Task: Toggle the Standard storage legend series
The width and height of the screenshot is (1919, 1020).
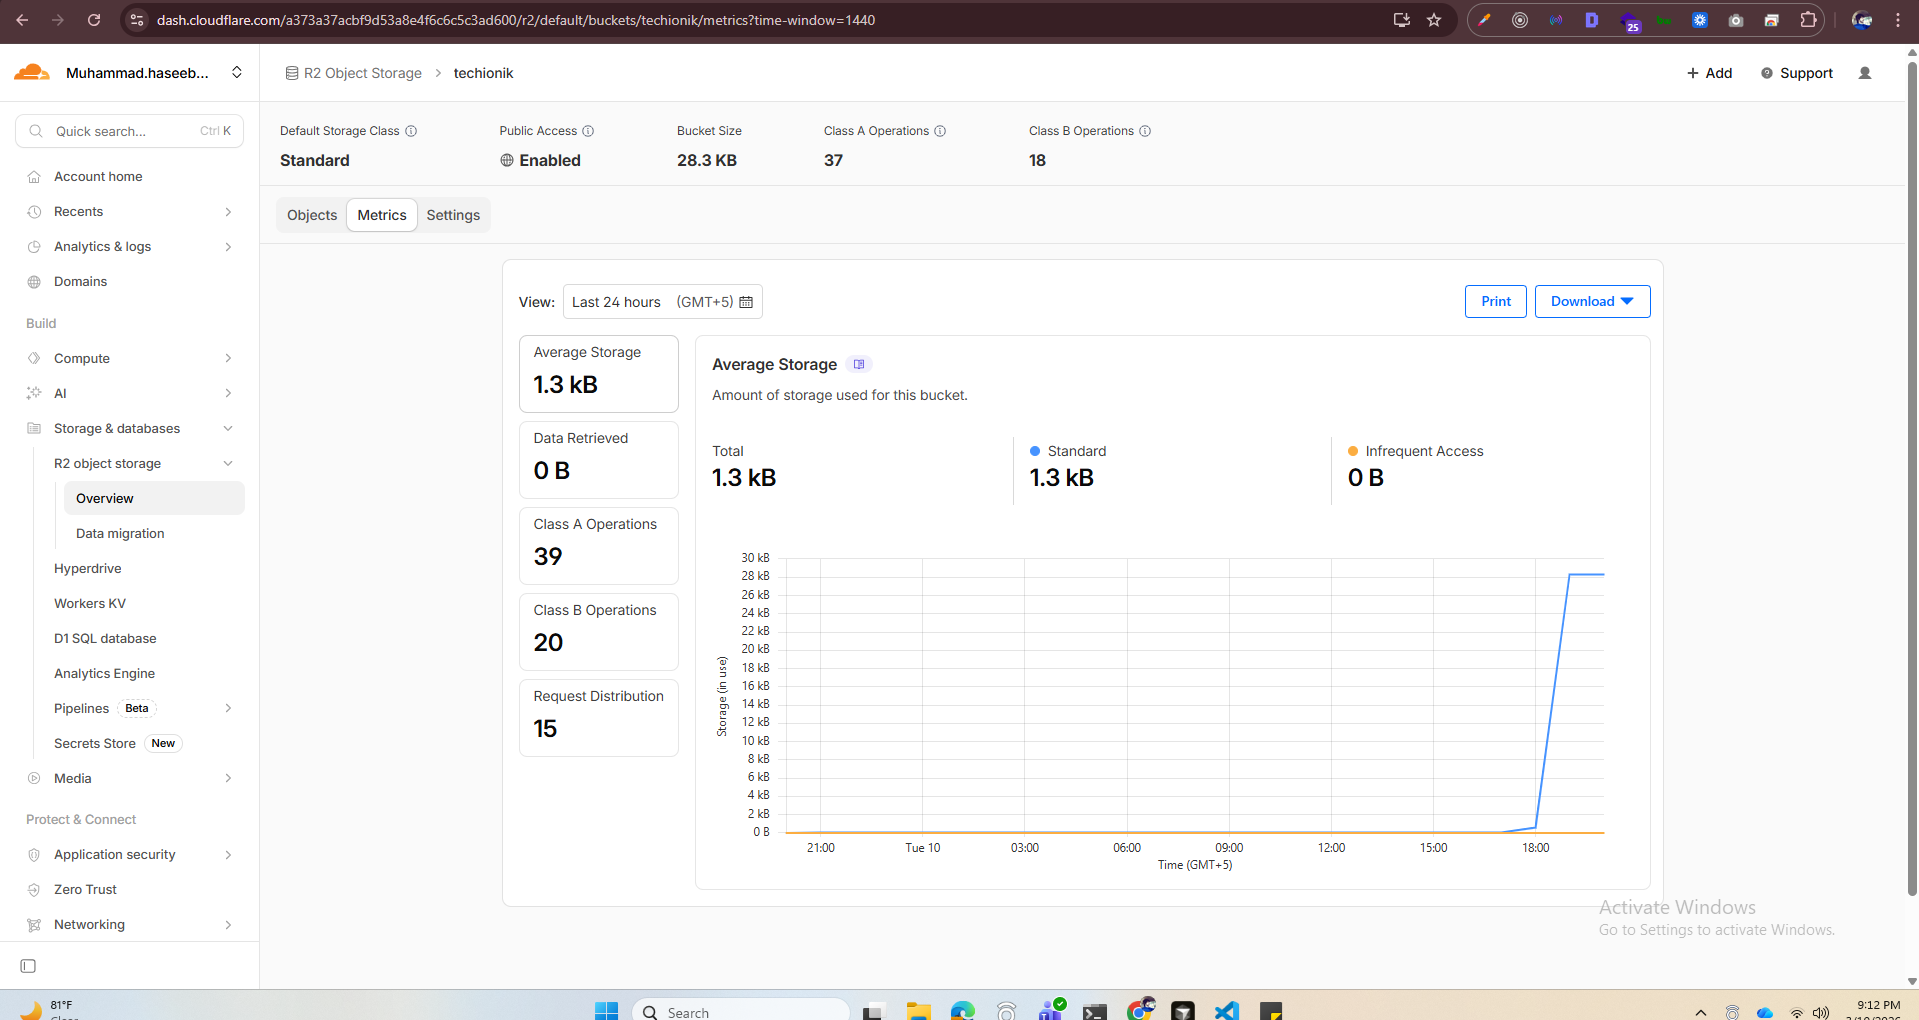Action: pyautogui.click(x=1068, y=451)
